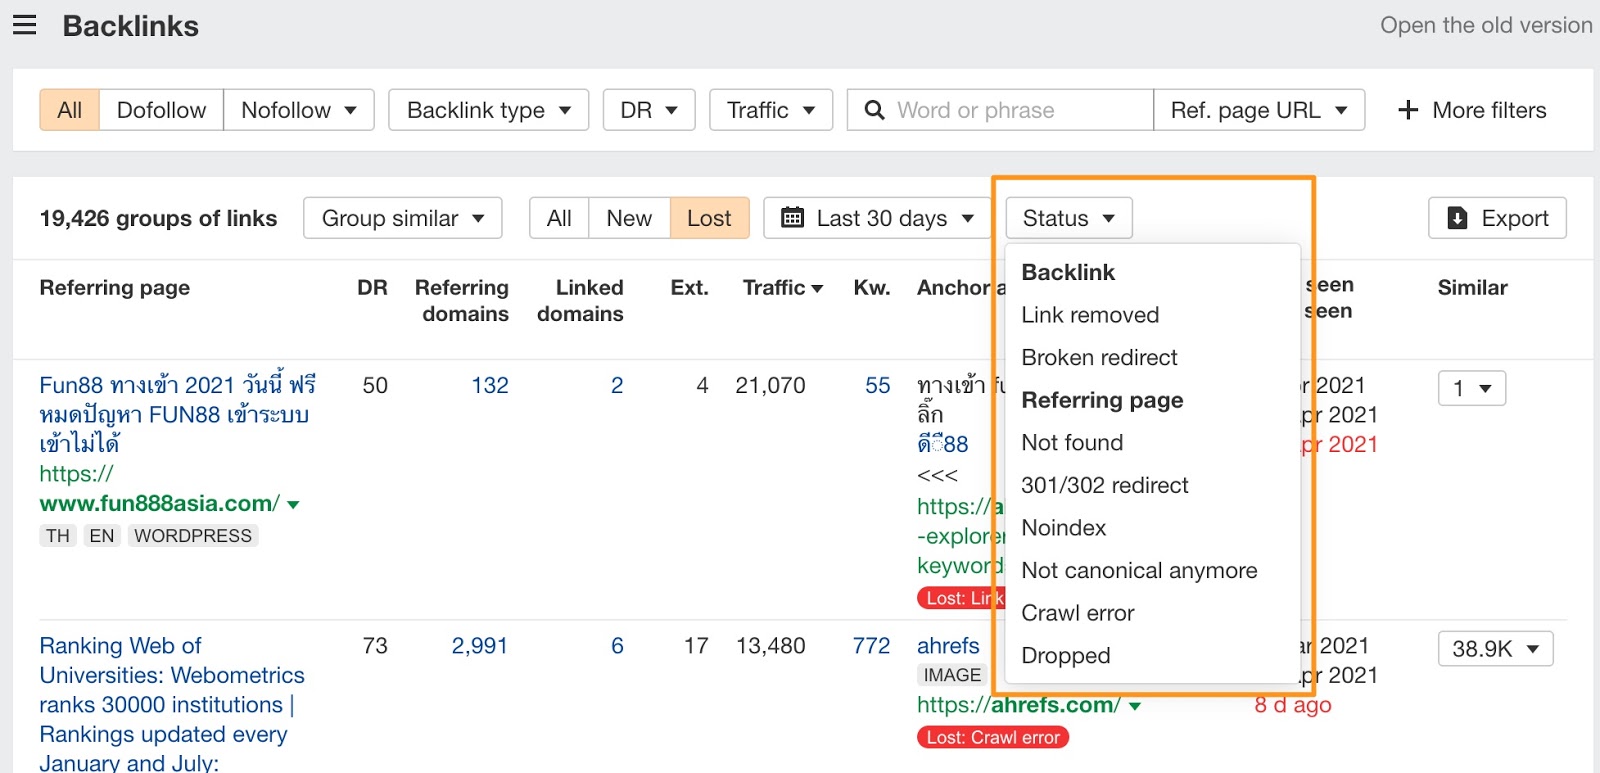Expand the ahrefs.com URL arrow
This screenshot has height=773, width=1600.
point(1135,706)
